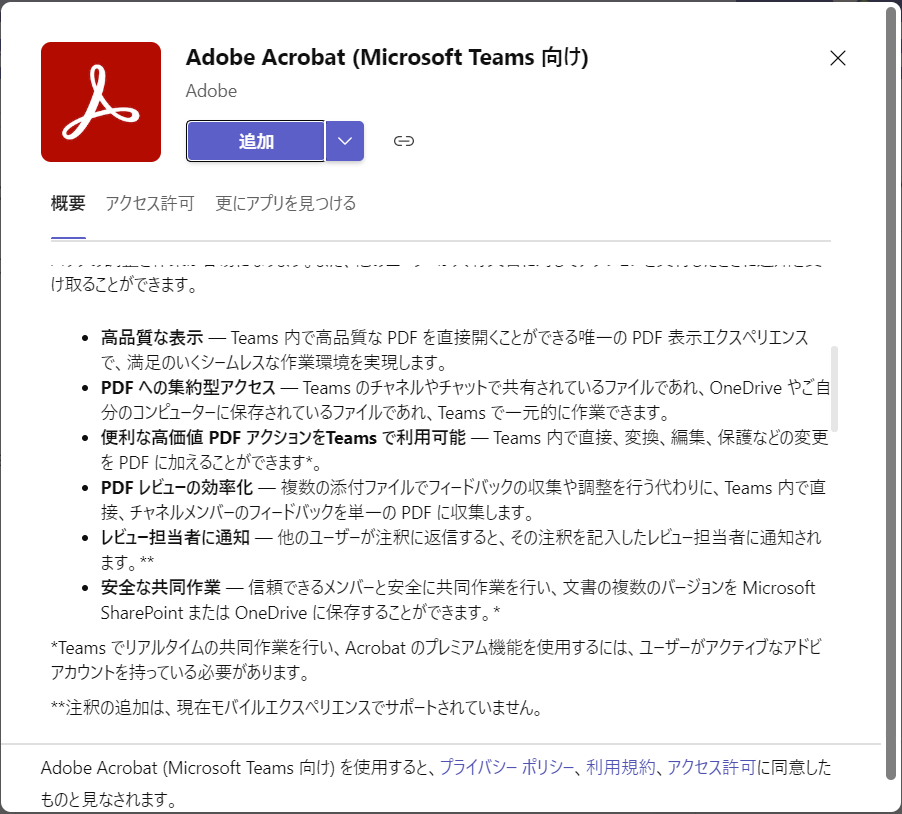Click the 高品質な表示 bullet heading
Image resolution: width=902 pixels, height=814 pixels.
152,338
